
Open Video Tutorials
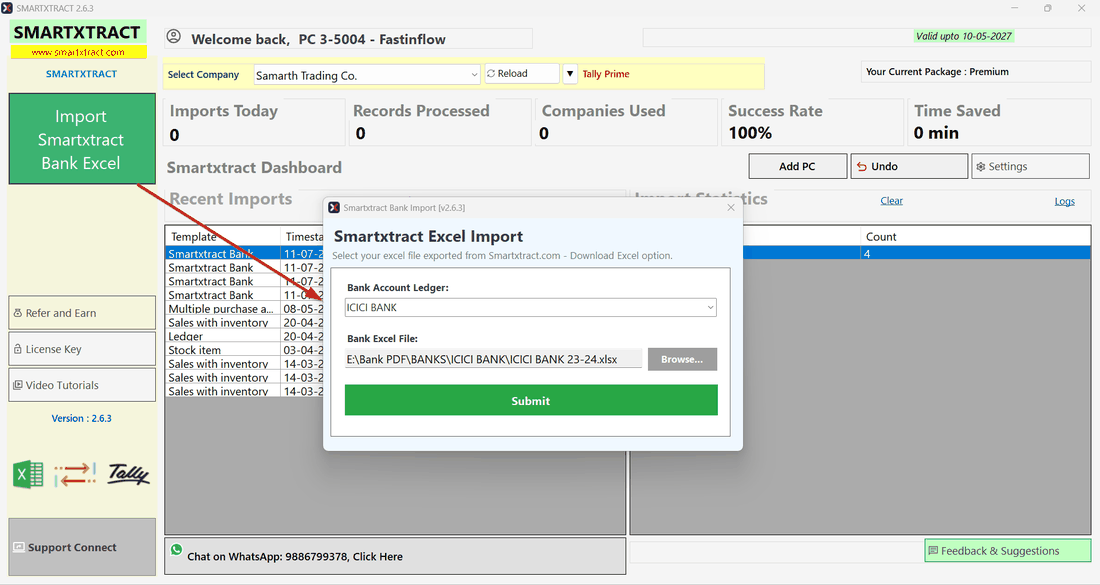pyautogui.click(x=82, y=385)
